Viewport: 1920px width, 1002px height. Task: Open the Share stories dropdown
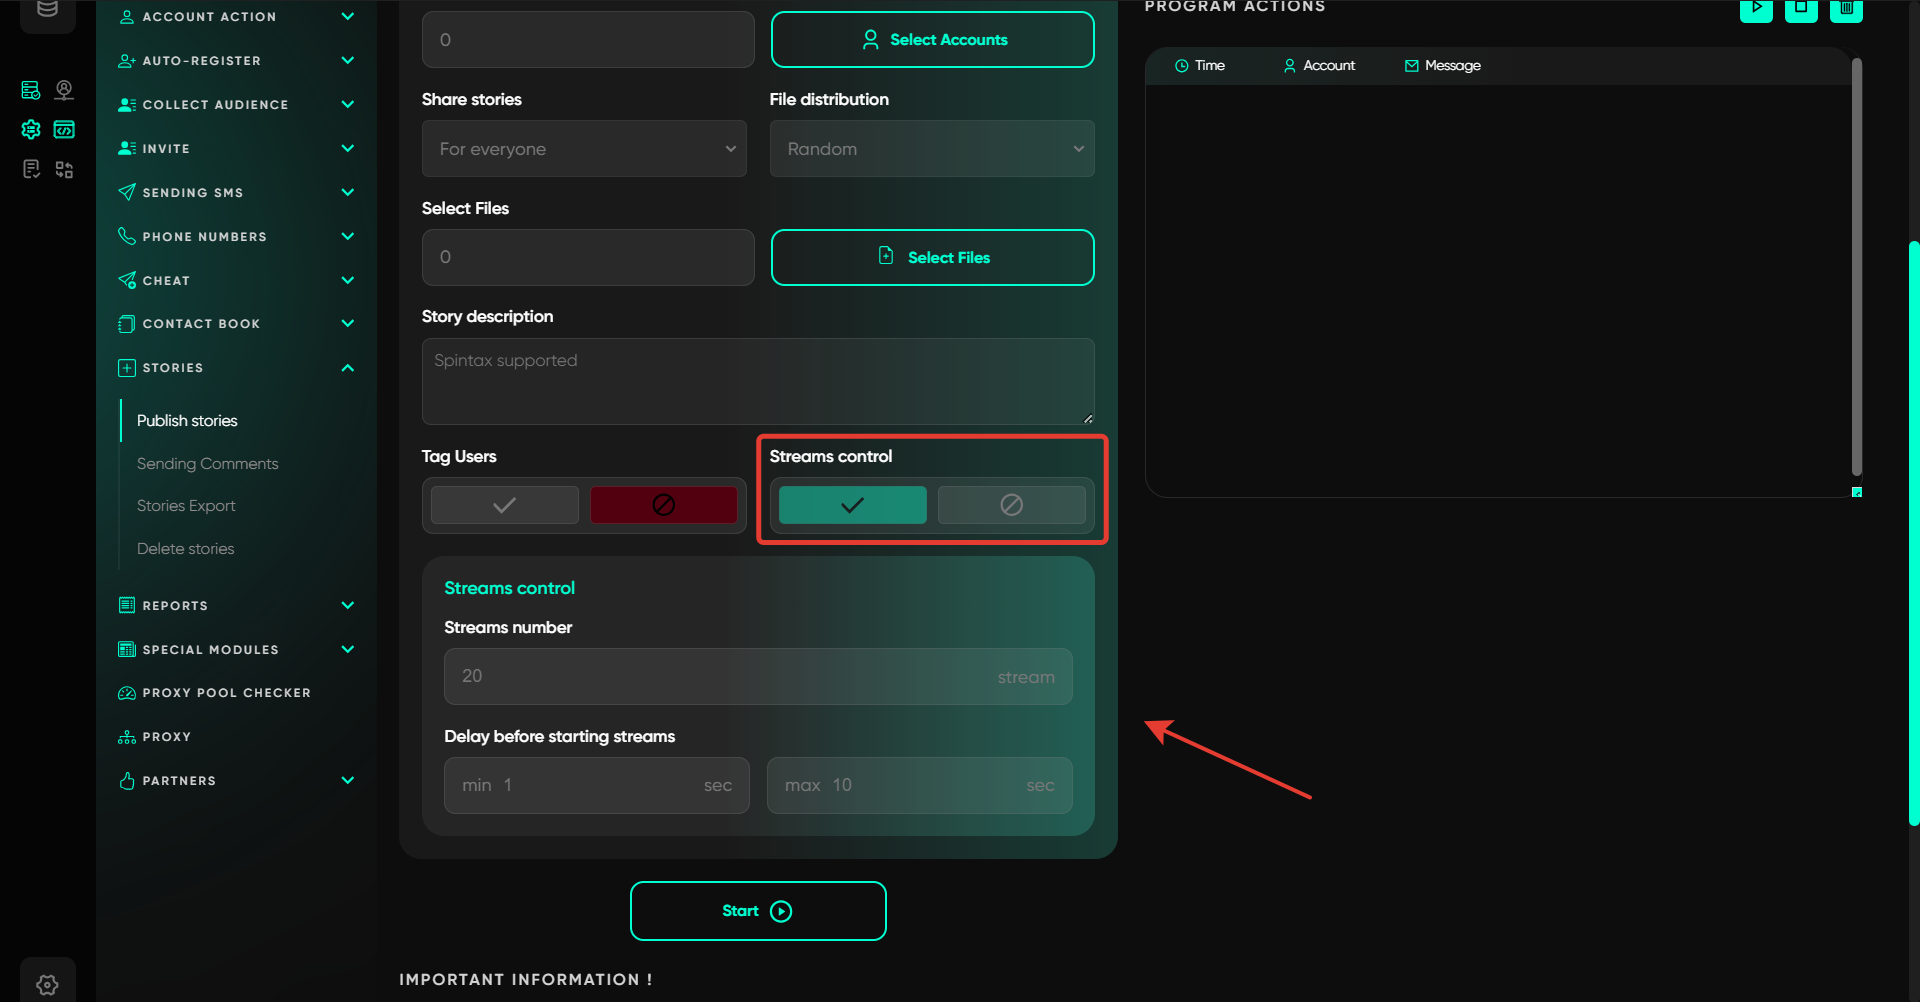(584, 149)
